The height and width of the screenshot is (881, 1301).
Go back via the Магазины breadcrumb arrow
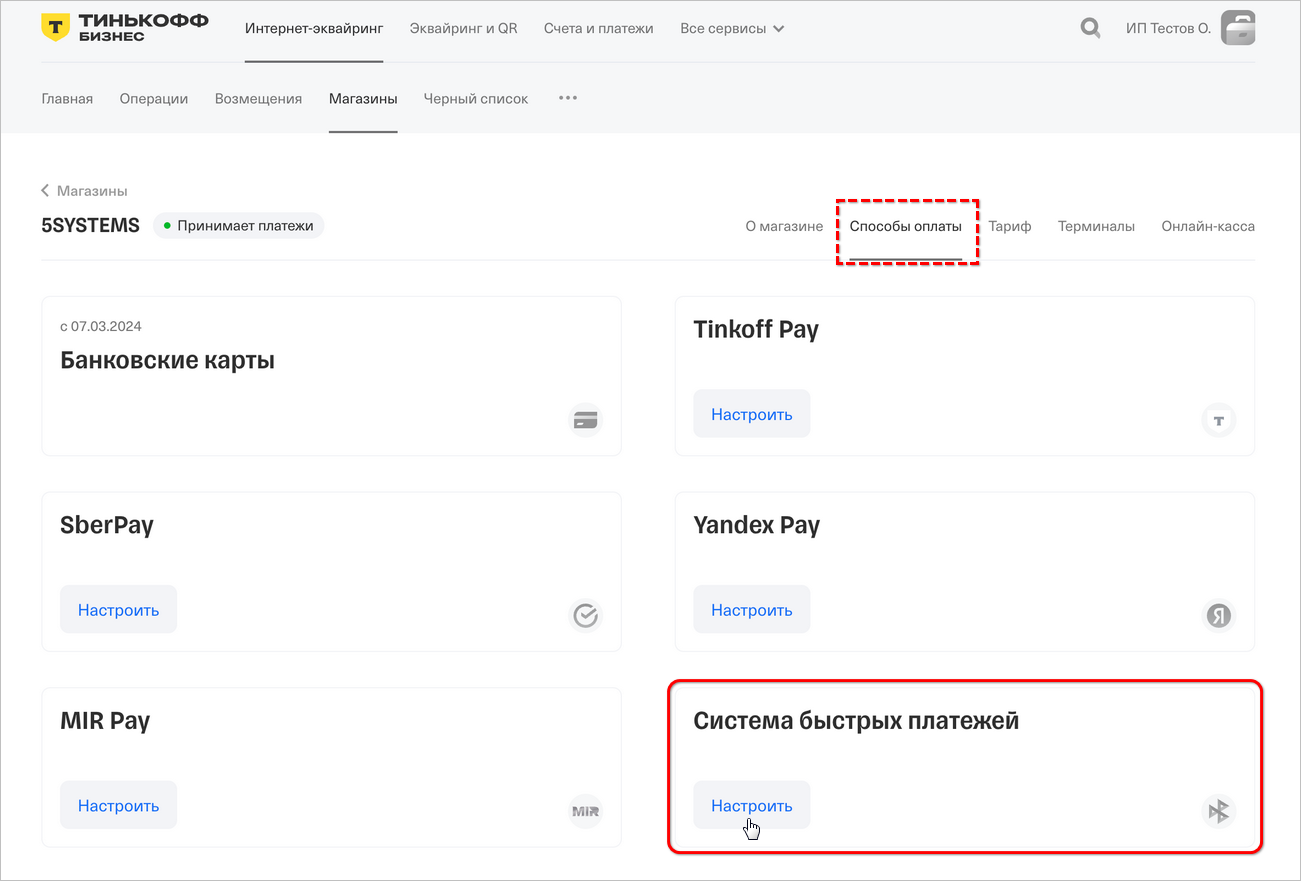click(46, 190)
